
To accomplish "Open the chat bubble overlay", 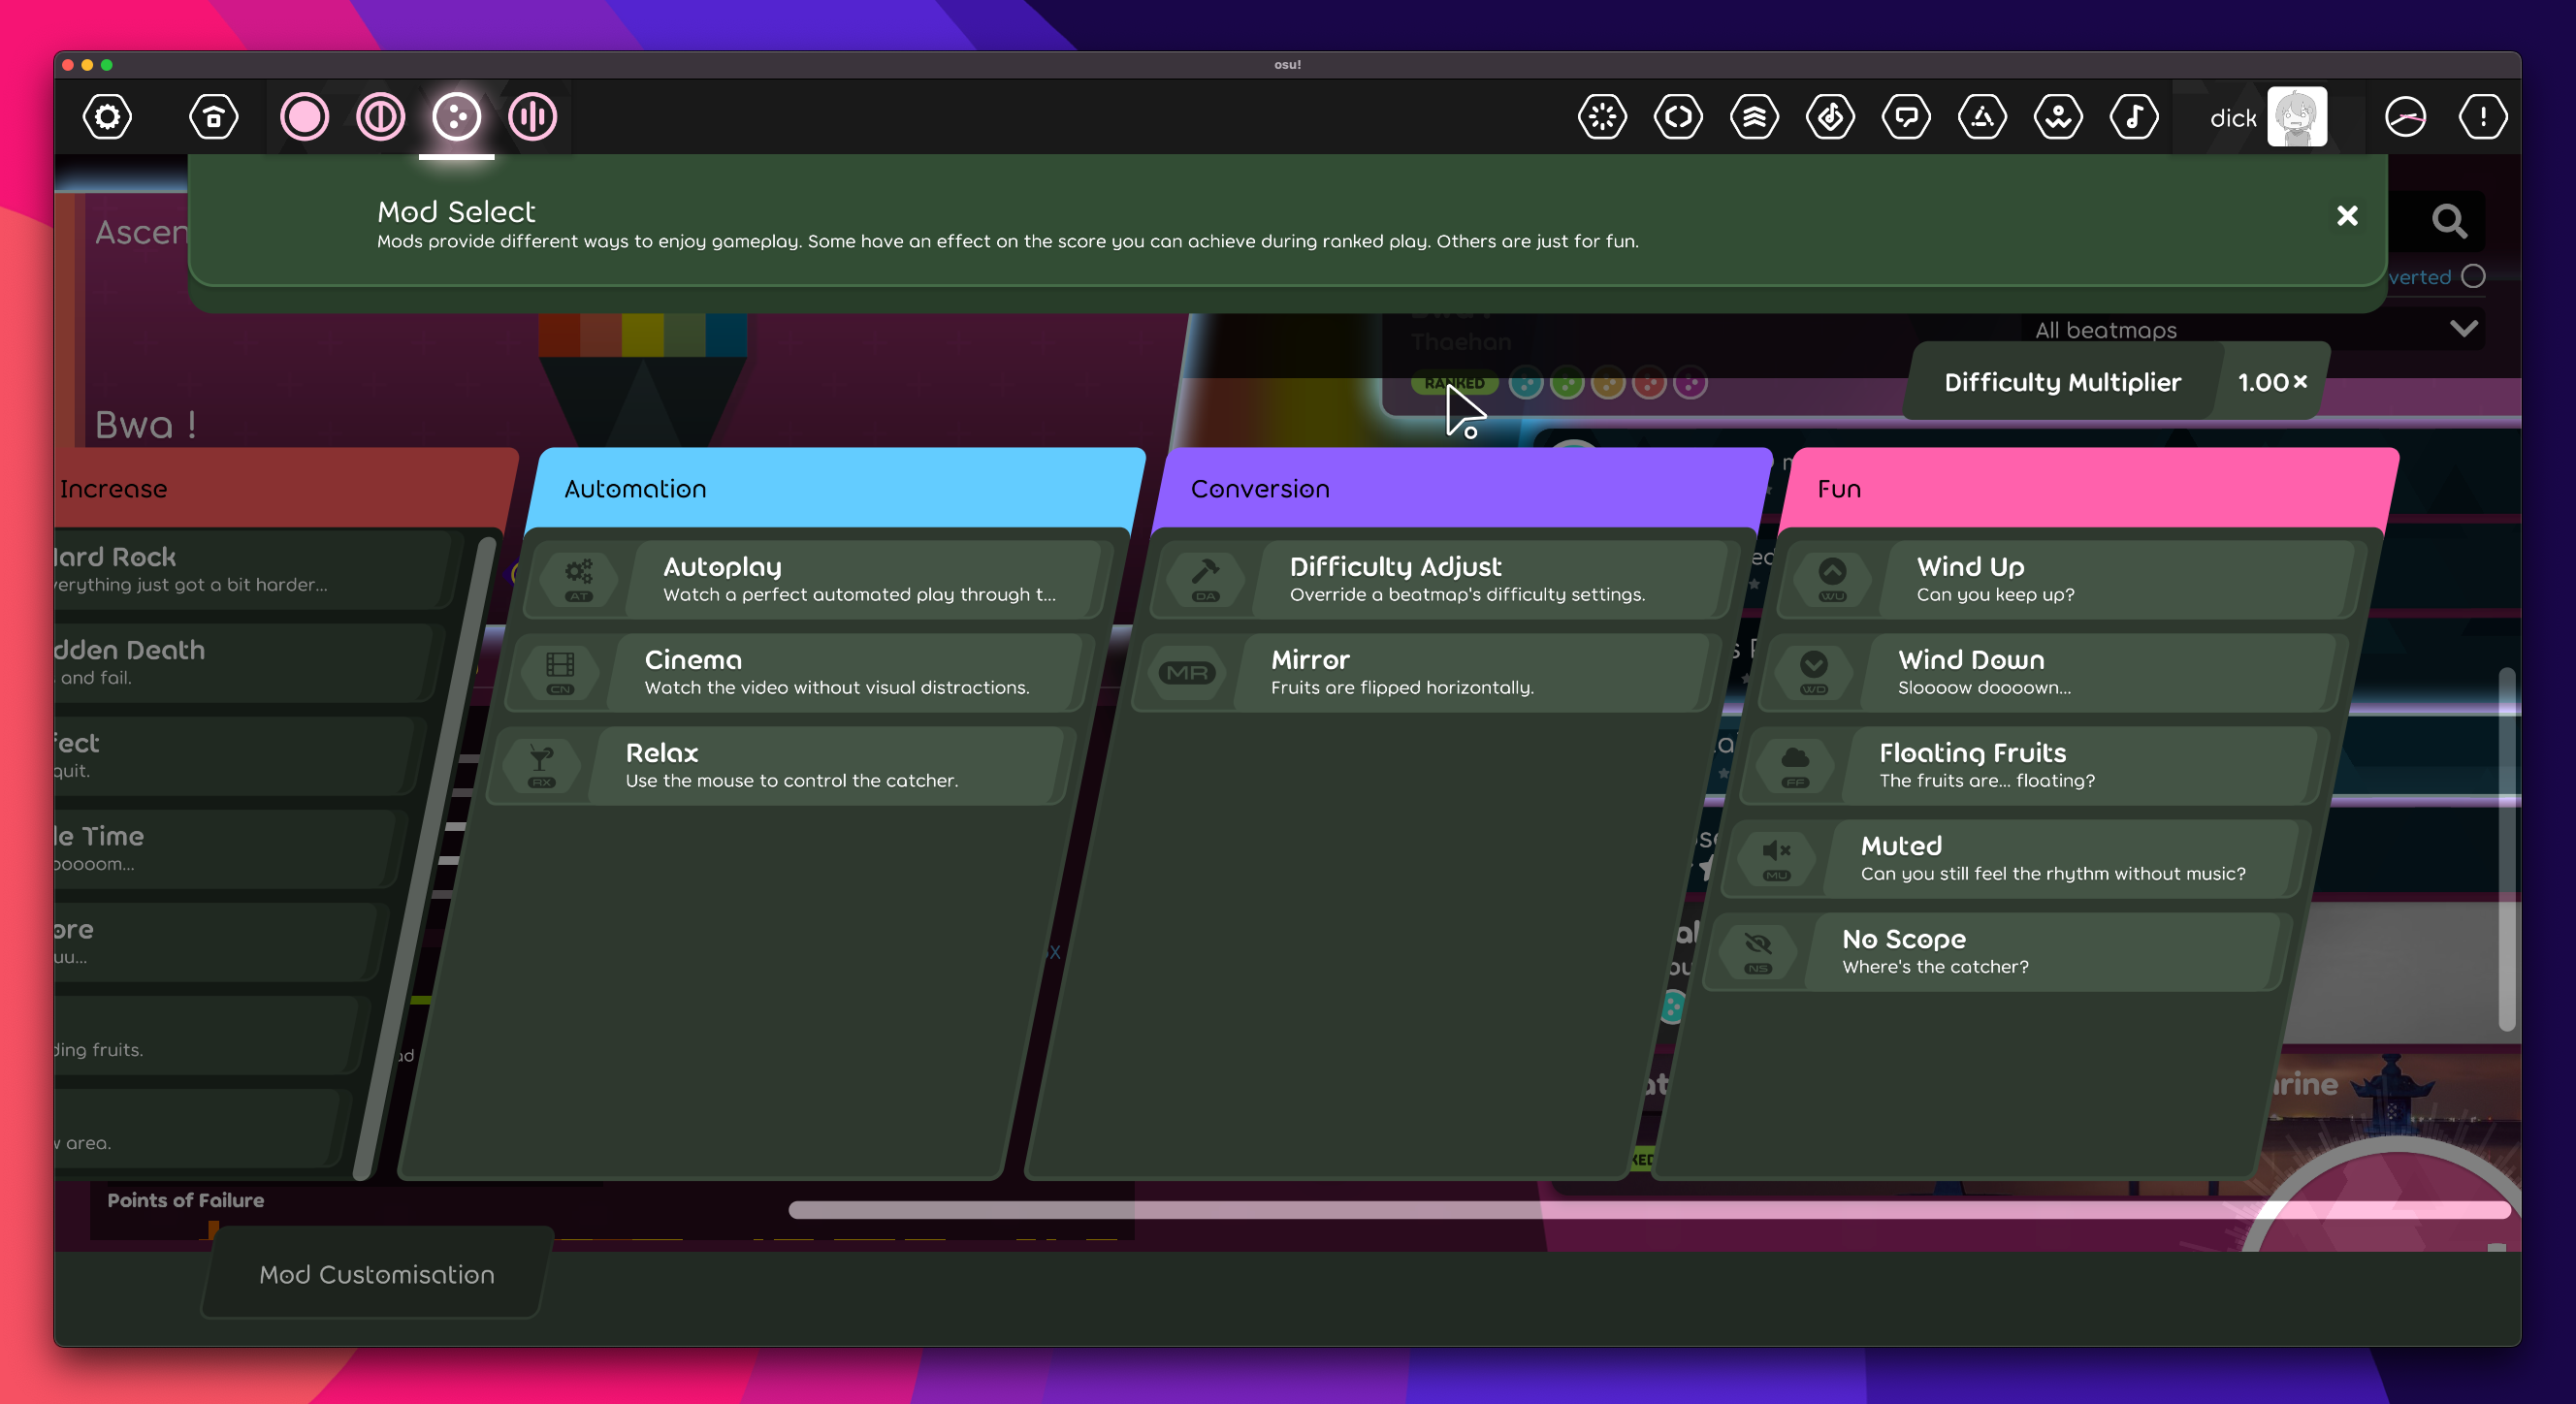I will click(1906, 117).
